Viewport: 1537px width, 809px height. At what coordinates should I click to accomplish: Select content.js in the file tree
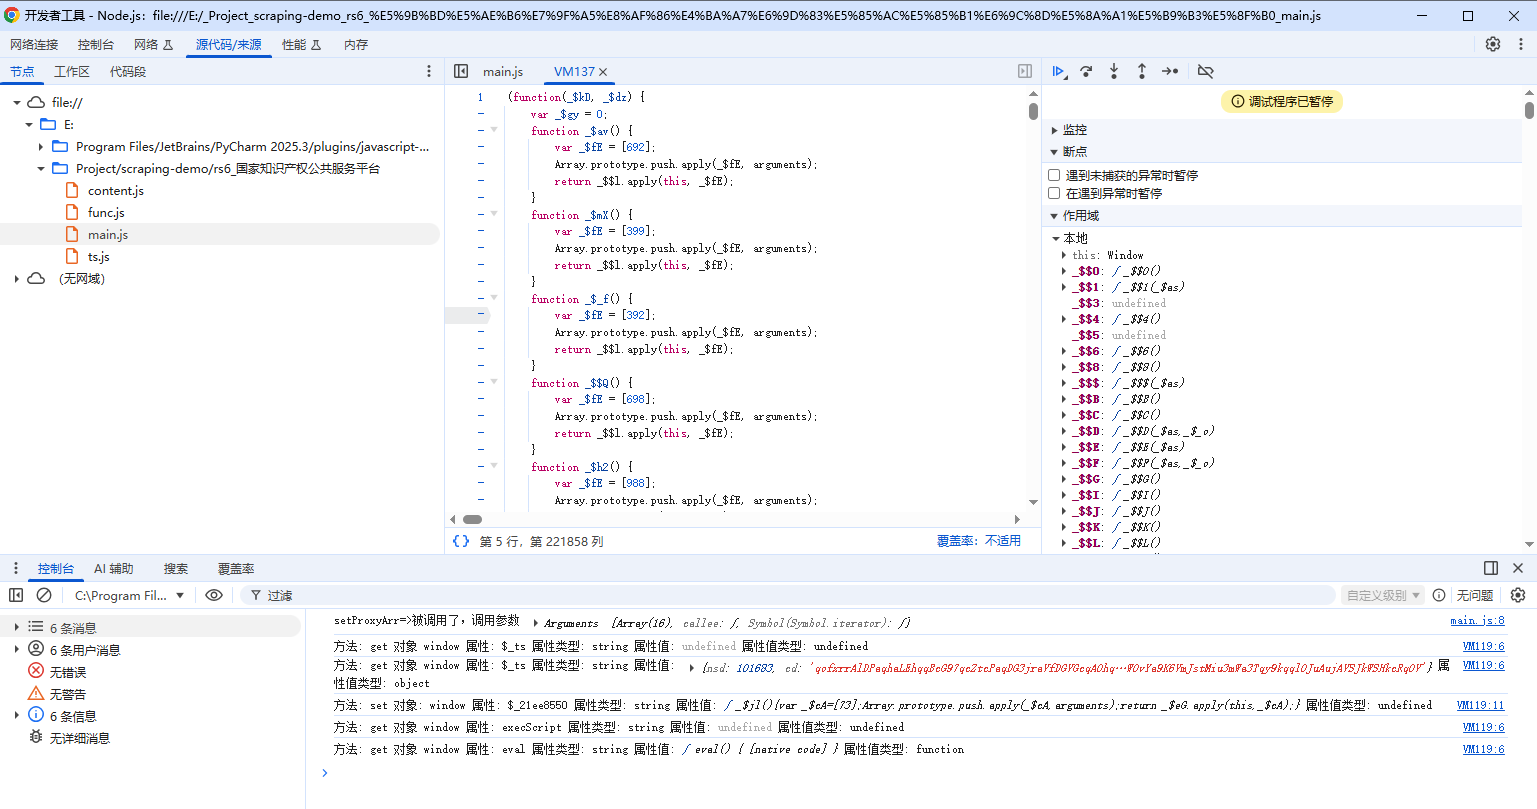click(116, 191)
